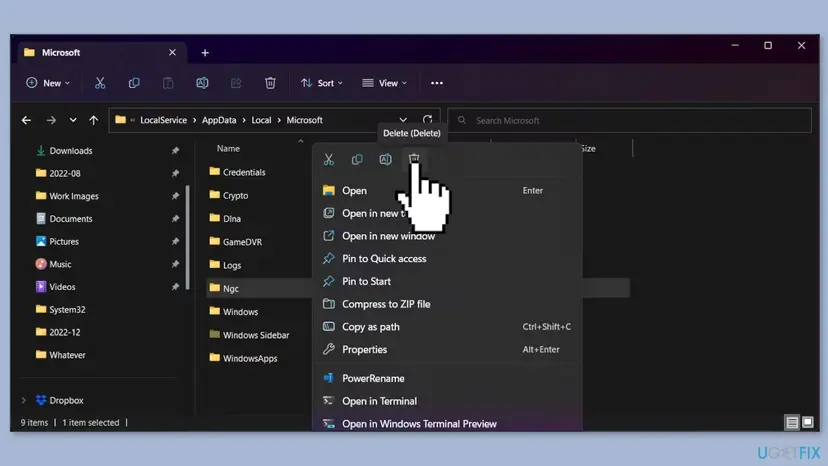Switch to large thumbnails view in the status bar
The height and width of the screenshot is (466, 828).
click(x=808, y=422)
